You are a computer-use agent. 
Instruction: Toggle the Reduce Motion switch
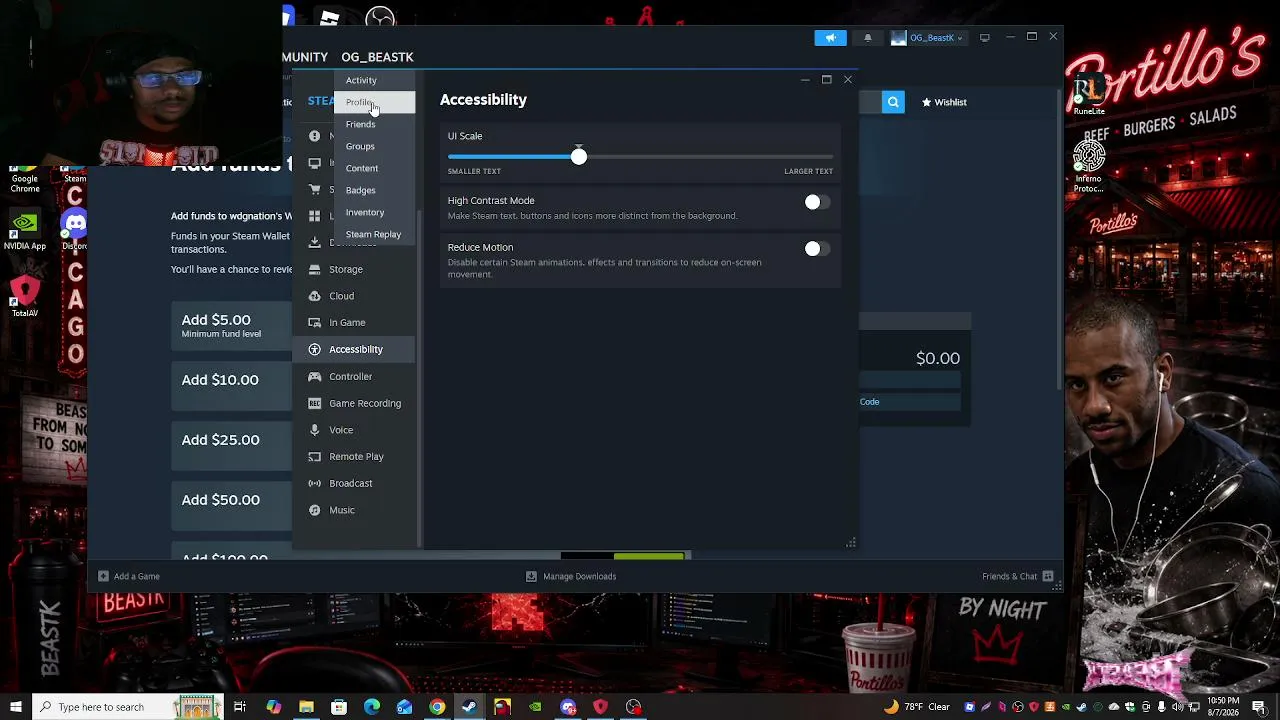(x=817, y=249)
